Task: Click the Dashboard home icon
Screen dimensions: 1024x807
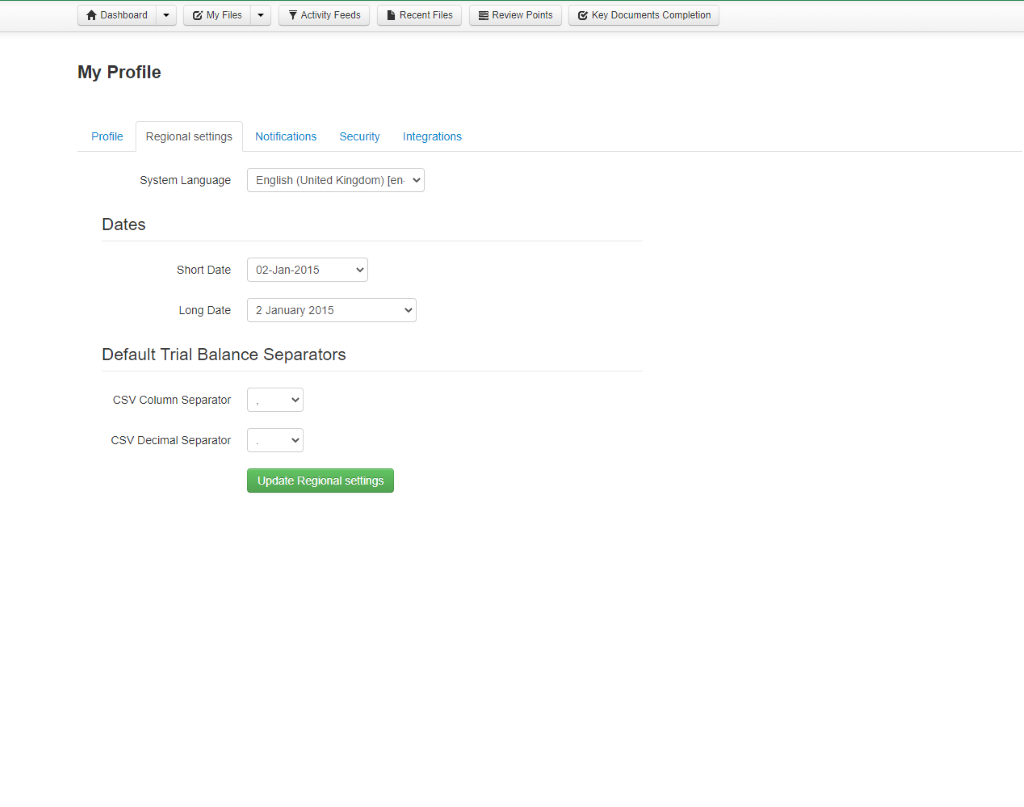Action: click(91, 15)
